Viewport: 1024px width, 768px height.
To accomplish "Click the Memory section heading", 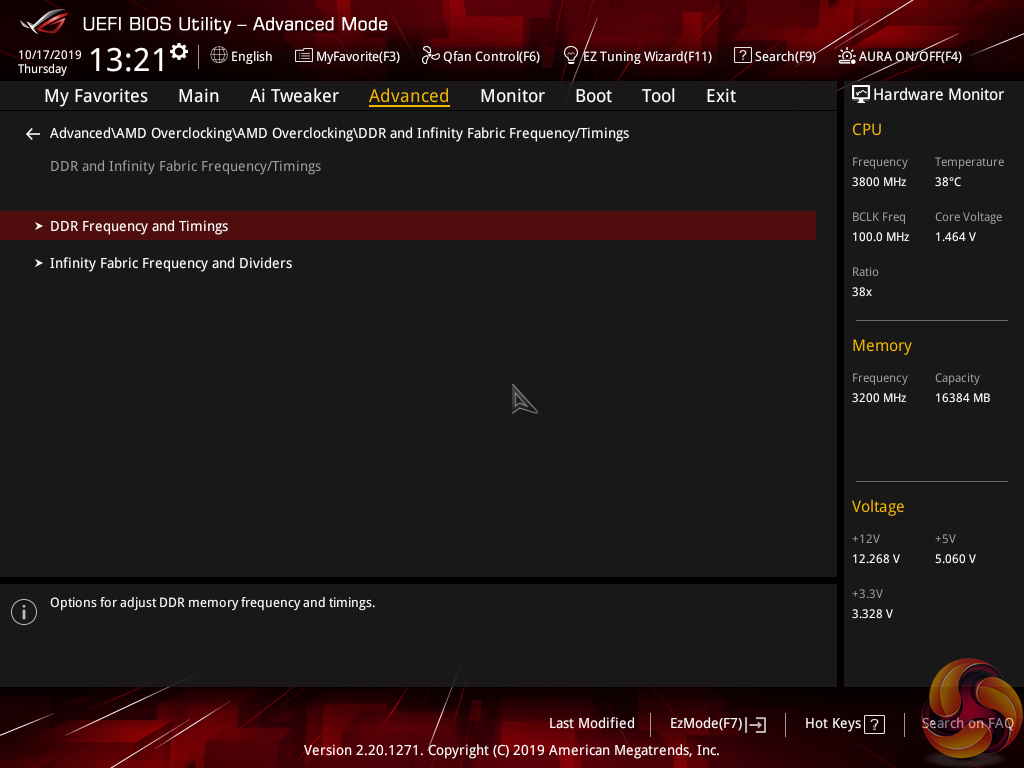I will pyautogui.click(x=882, y=345).
